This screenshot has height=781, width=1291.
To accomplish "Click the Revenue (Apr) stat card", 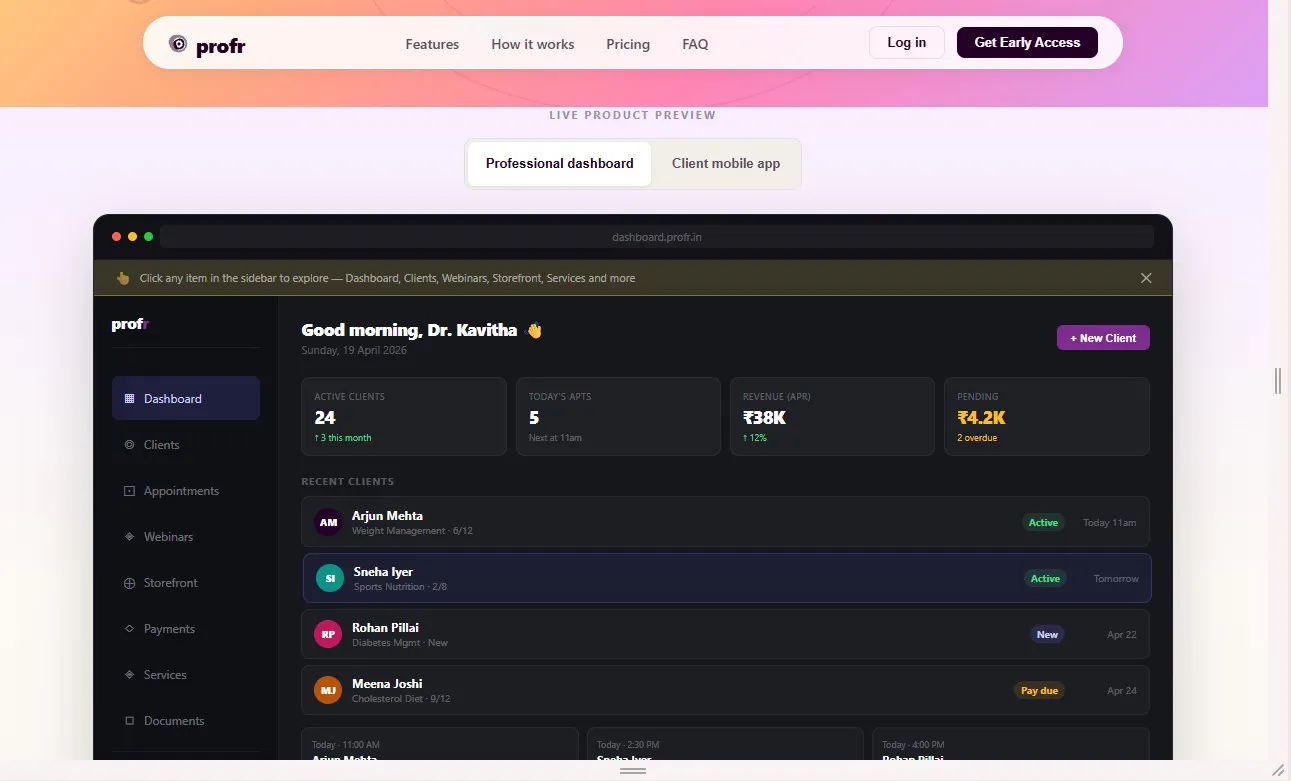I will 832,416.
